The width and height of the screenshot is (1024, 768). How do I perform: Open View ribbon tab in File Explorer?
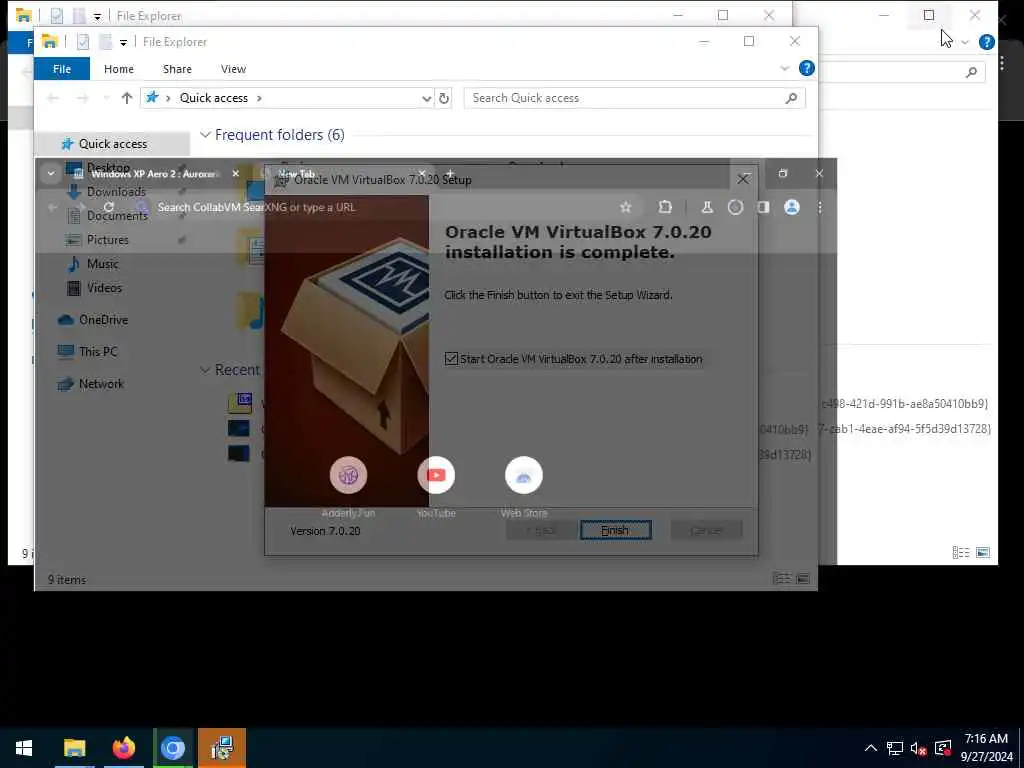click(233, 69)
